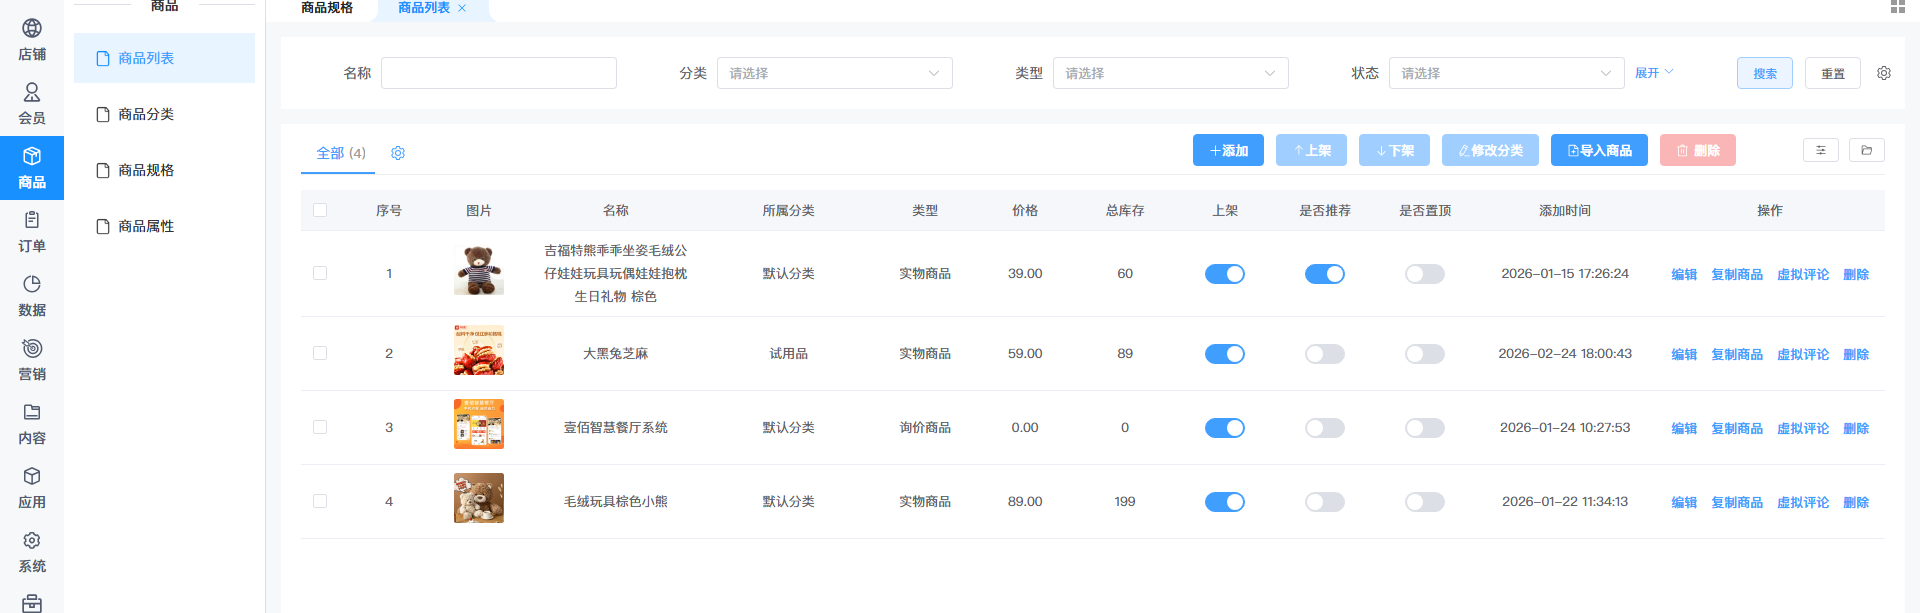Click 删除 link for 毛绒玩具棕色小熊
This screenshot has width=1920, height=613.
1856,502
